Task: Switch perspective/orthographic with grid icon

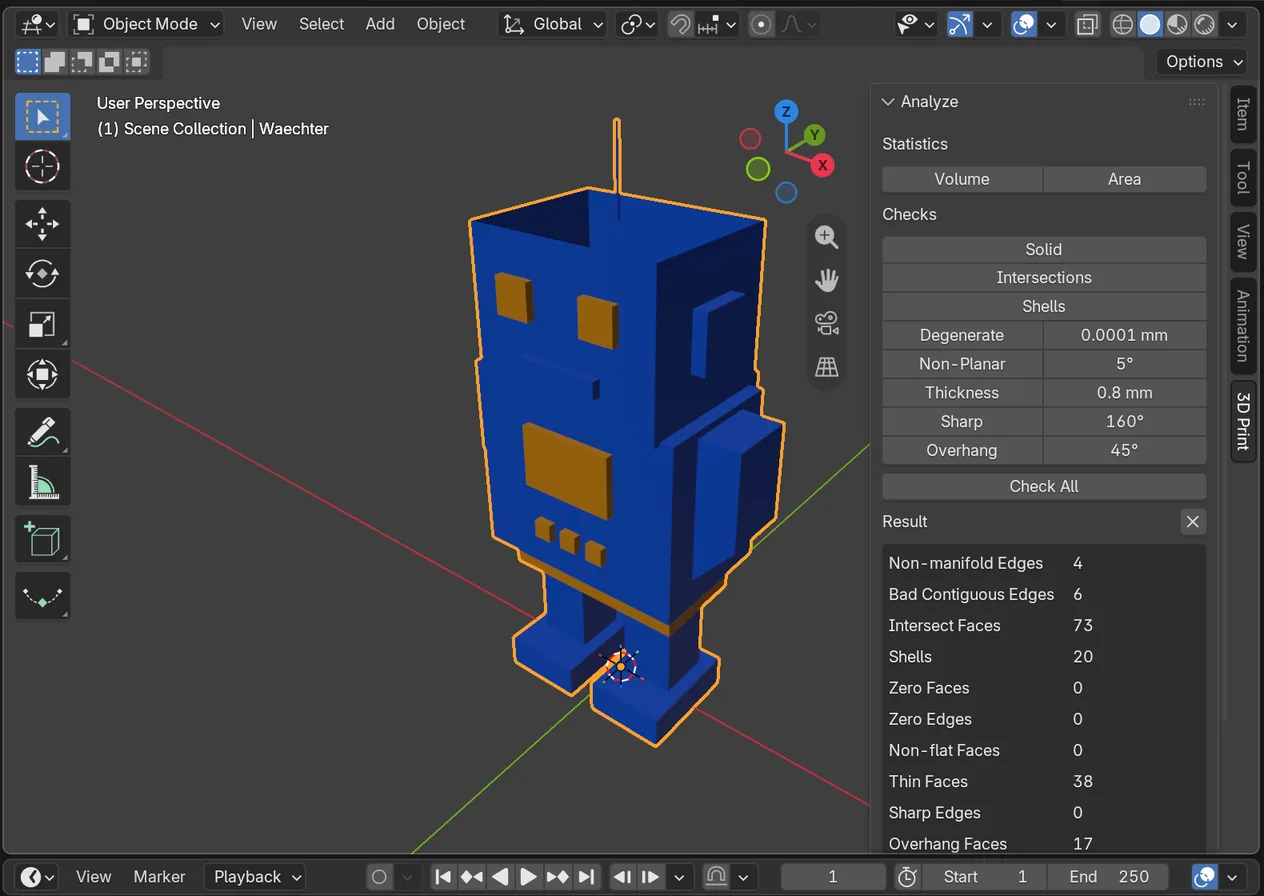Action: (826, 367)
